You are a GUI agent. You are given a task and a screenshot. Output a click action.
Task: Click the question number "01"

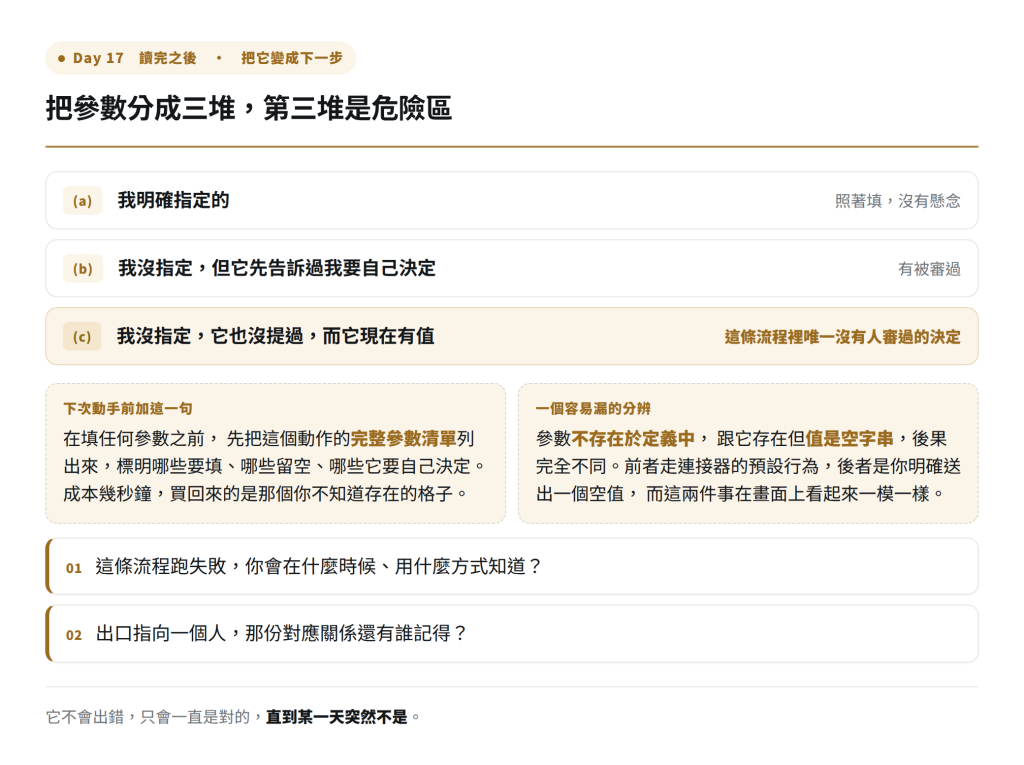click(x=74, y=568)
